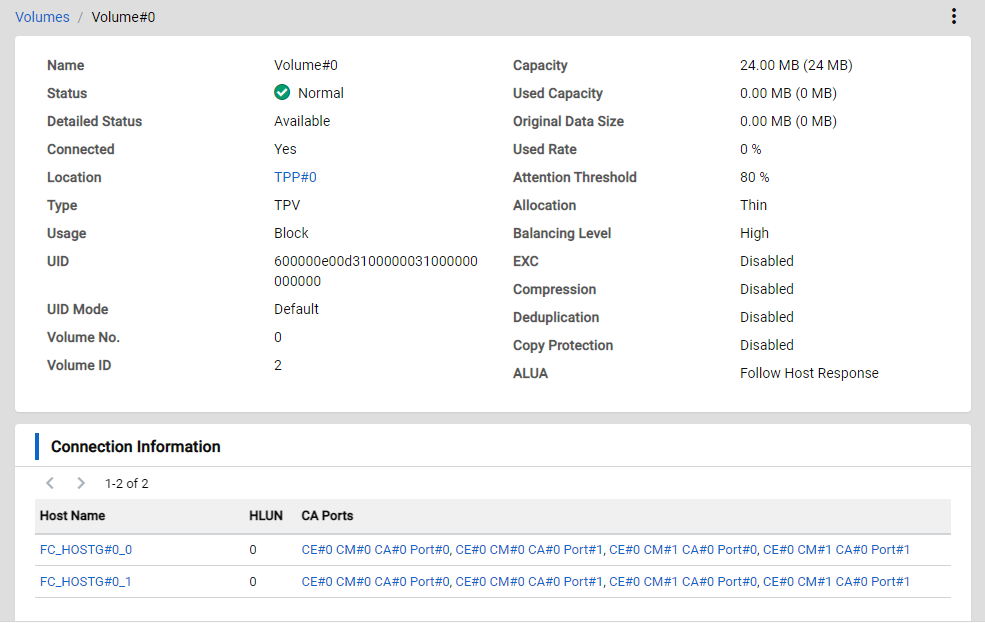Viewport: 985px width, 623px height.
Task: Go to previous page of connections
Action: pyautogui.click(x=50, y=483)
